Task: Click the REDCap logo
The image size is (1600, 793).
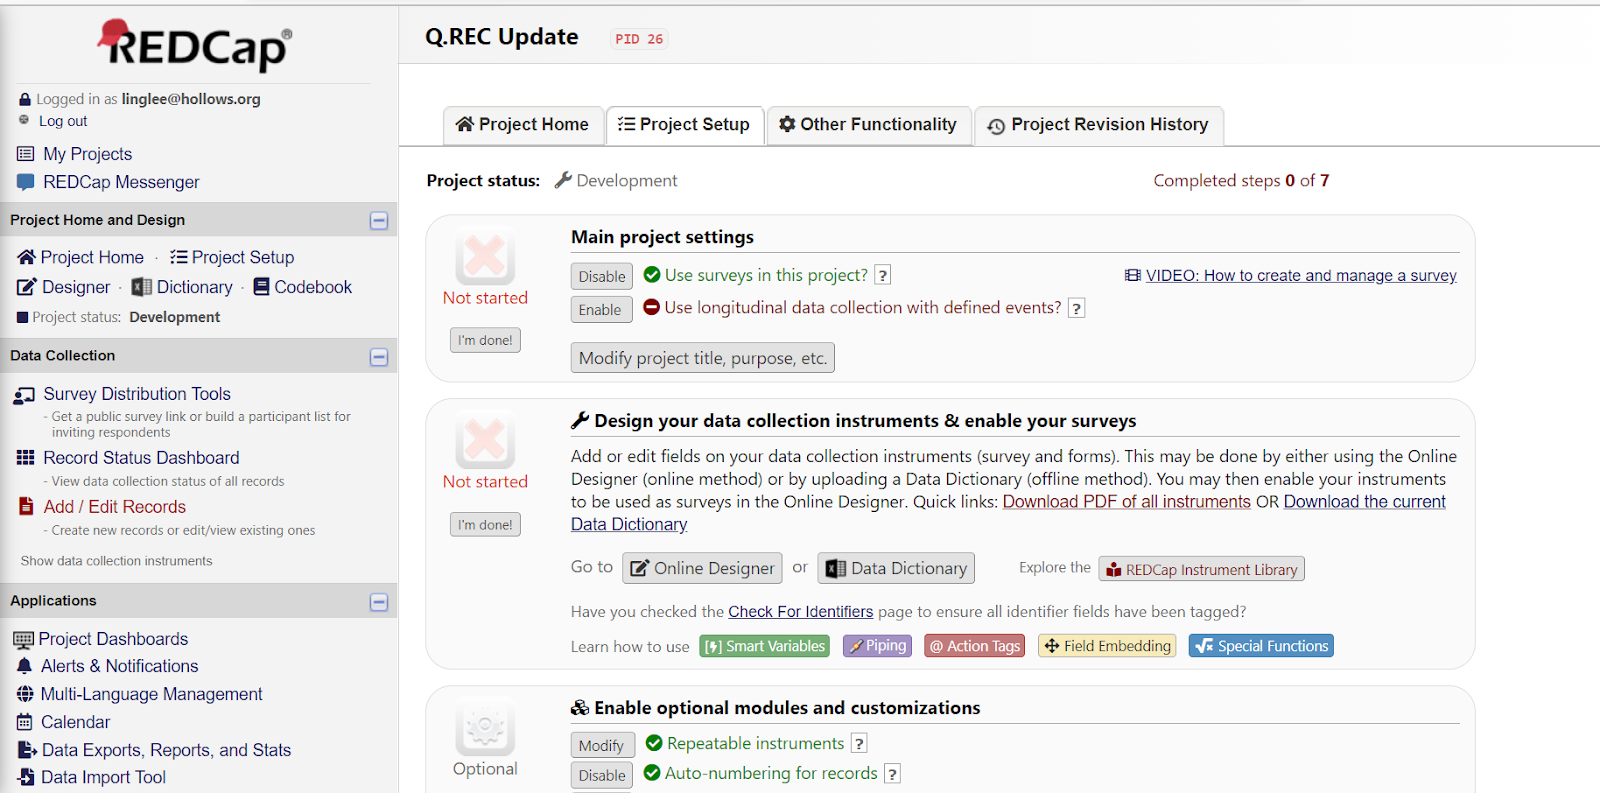Action: (x=195, y=45)
